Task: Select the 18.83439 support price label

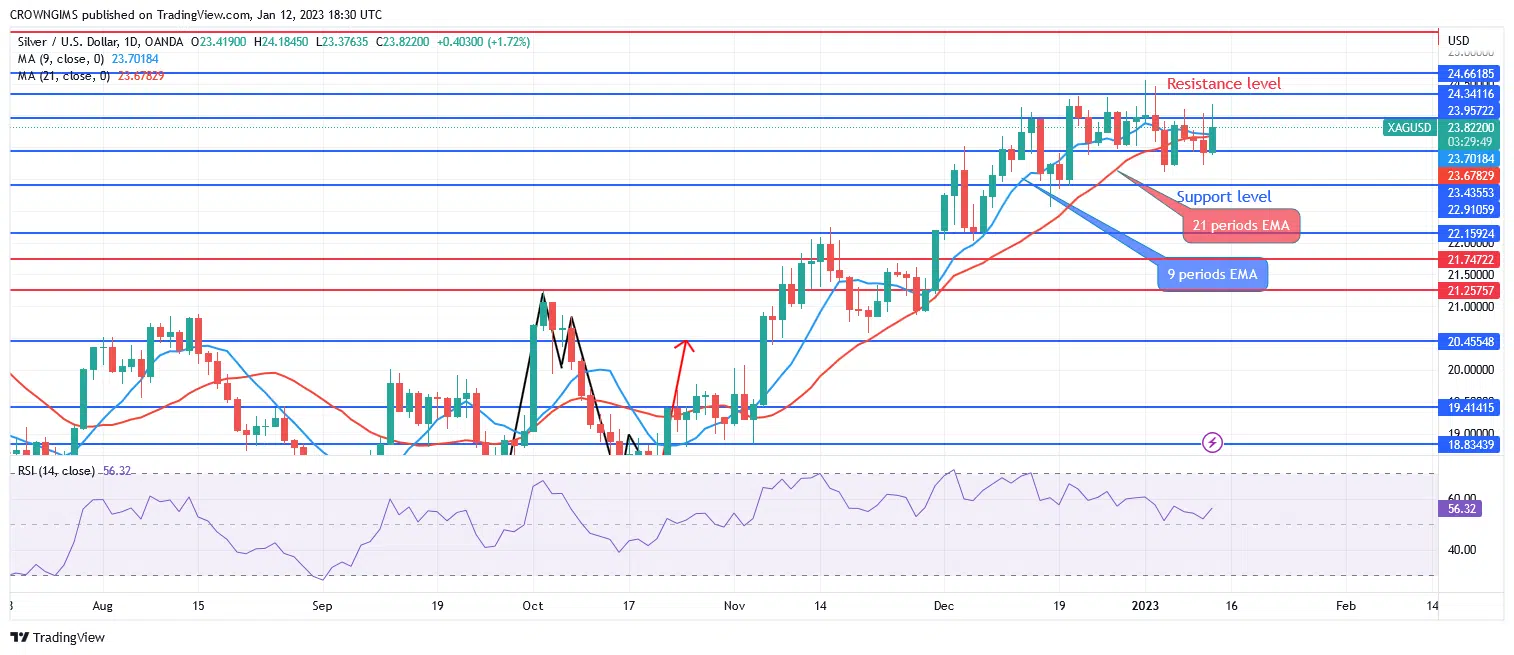Action: pyautogui.click(x=1471, y=444)
